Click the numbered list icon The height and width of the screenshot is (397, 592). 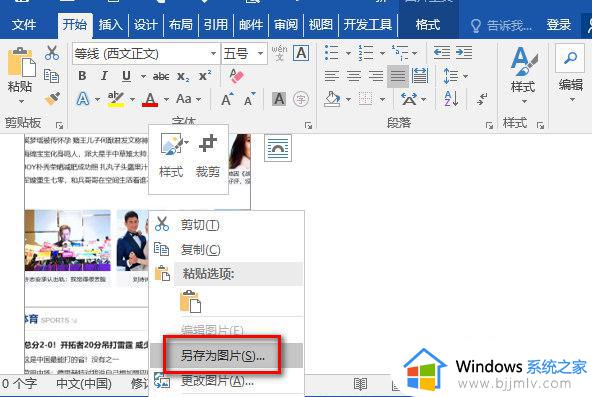tap(365, 53)
